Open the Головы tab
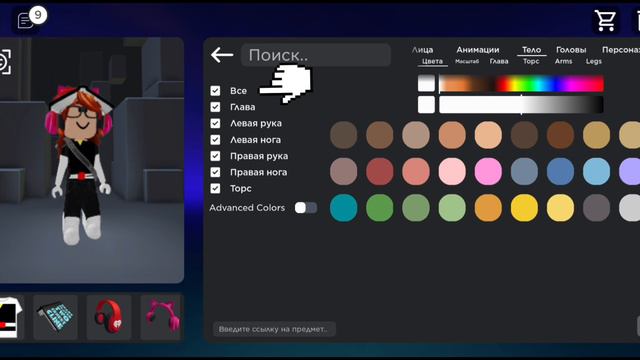The height and width of the screenshot is (360, 640). click(x=571, y=50)
